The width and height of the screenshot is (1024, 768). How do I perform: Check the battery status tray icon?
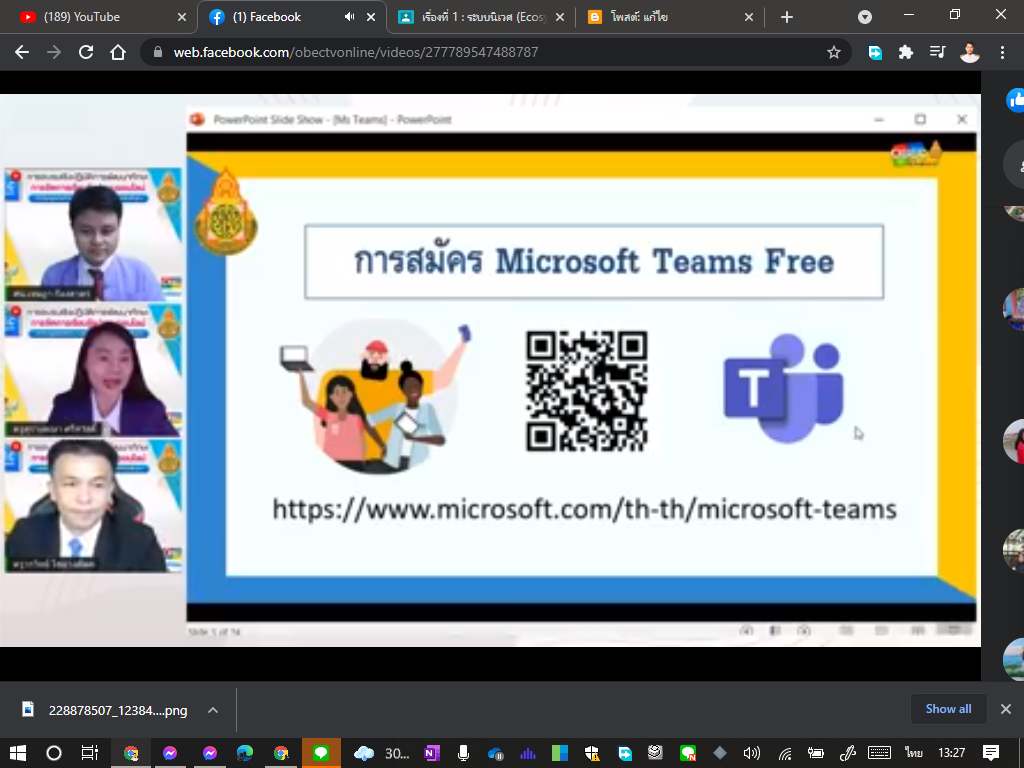pos(816,754)
